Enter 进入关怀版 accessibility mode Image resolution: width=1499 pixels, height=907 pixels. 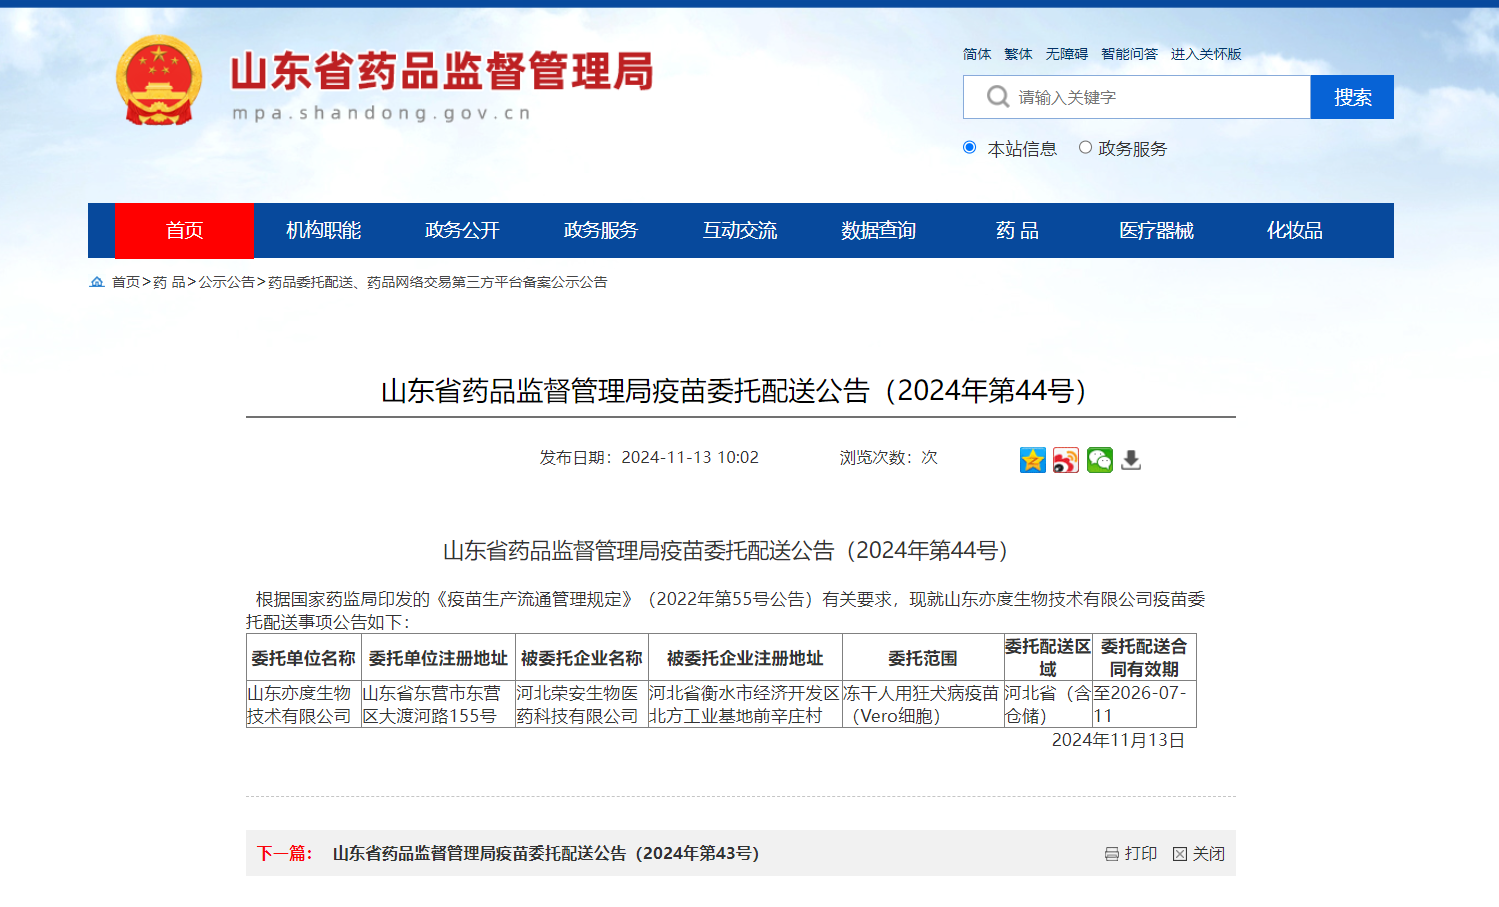(1206, 54)
